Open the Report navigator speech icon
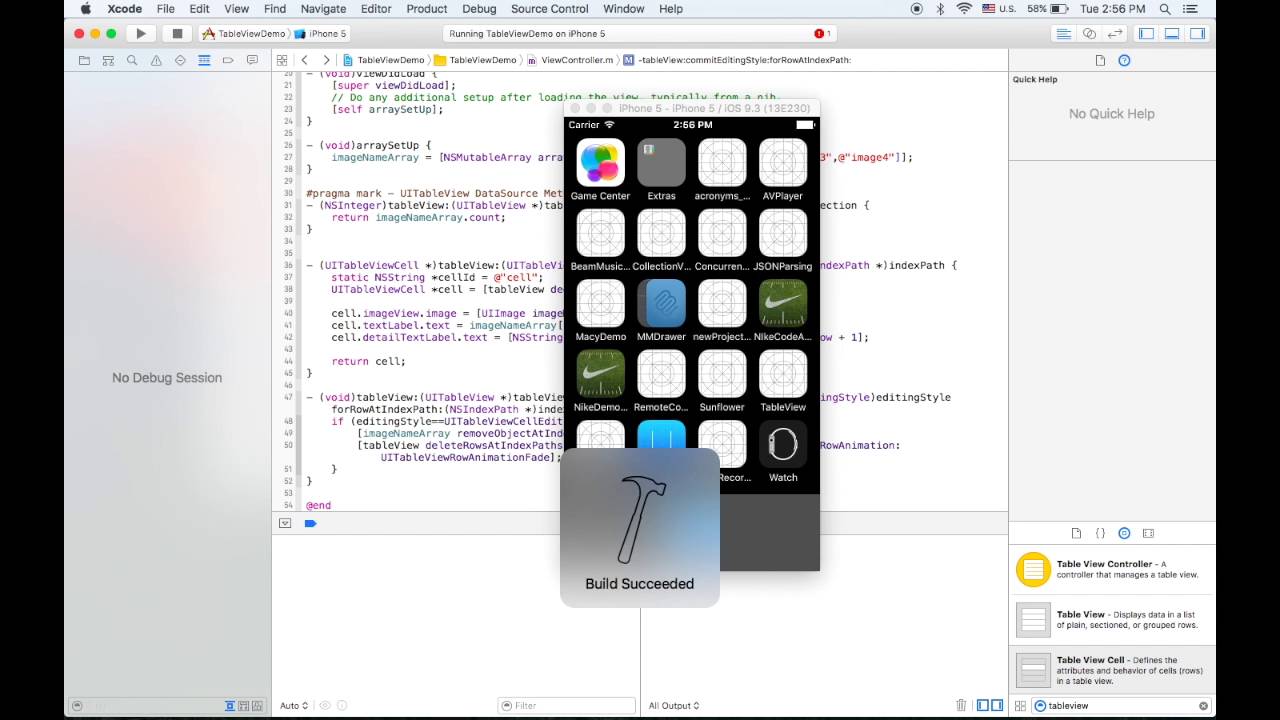The height and width of the screenshot is (720, 1280). [252, 60]
